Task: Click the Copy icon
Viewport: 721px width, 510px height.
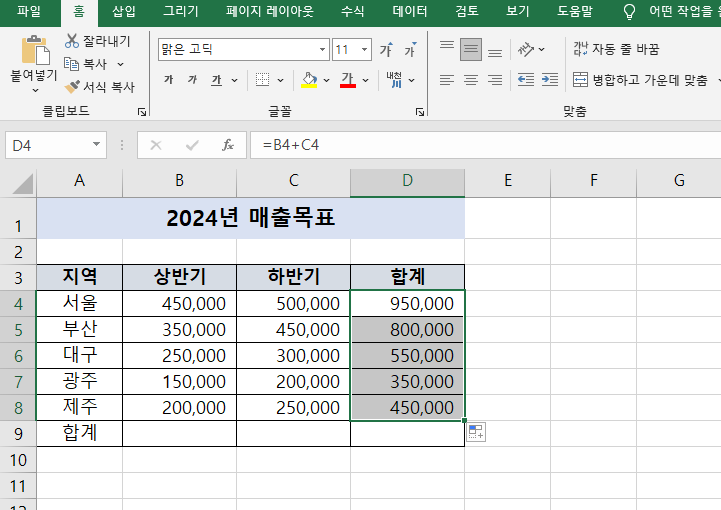Action: (71, 63)
